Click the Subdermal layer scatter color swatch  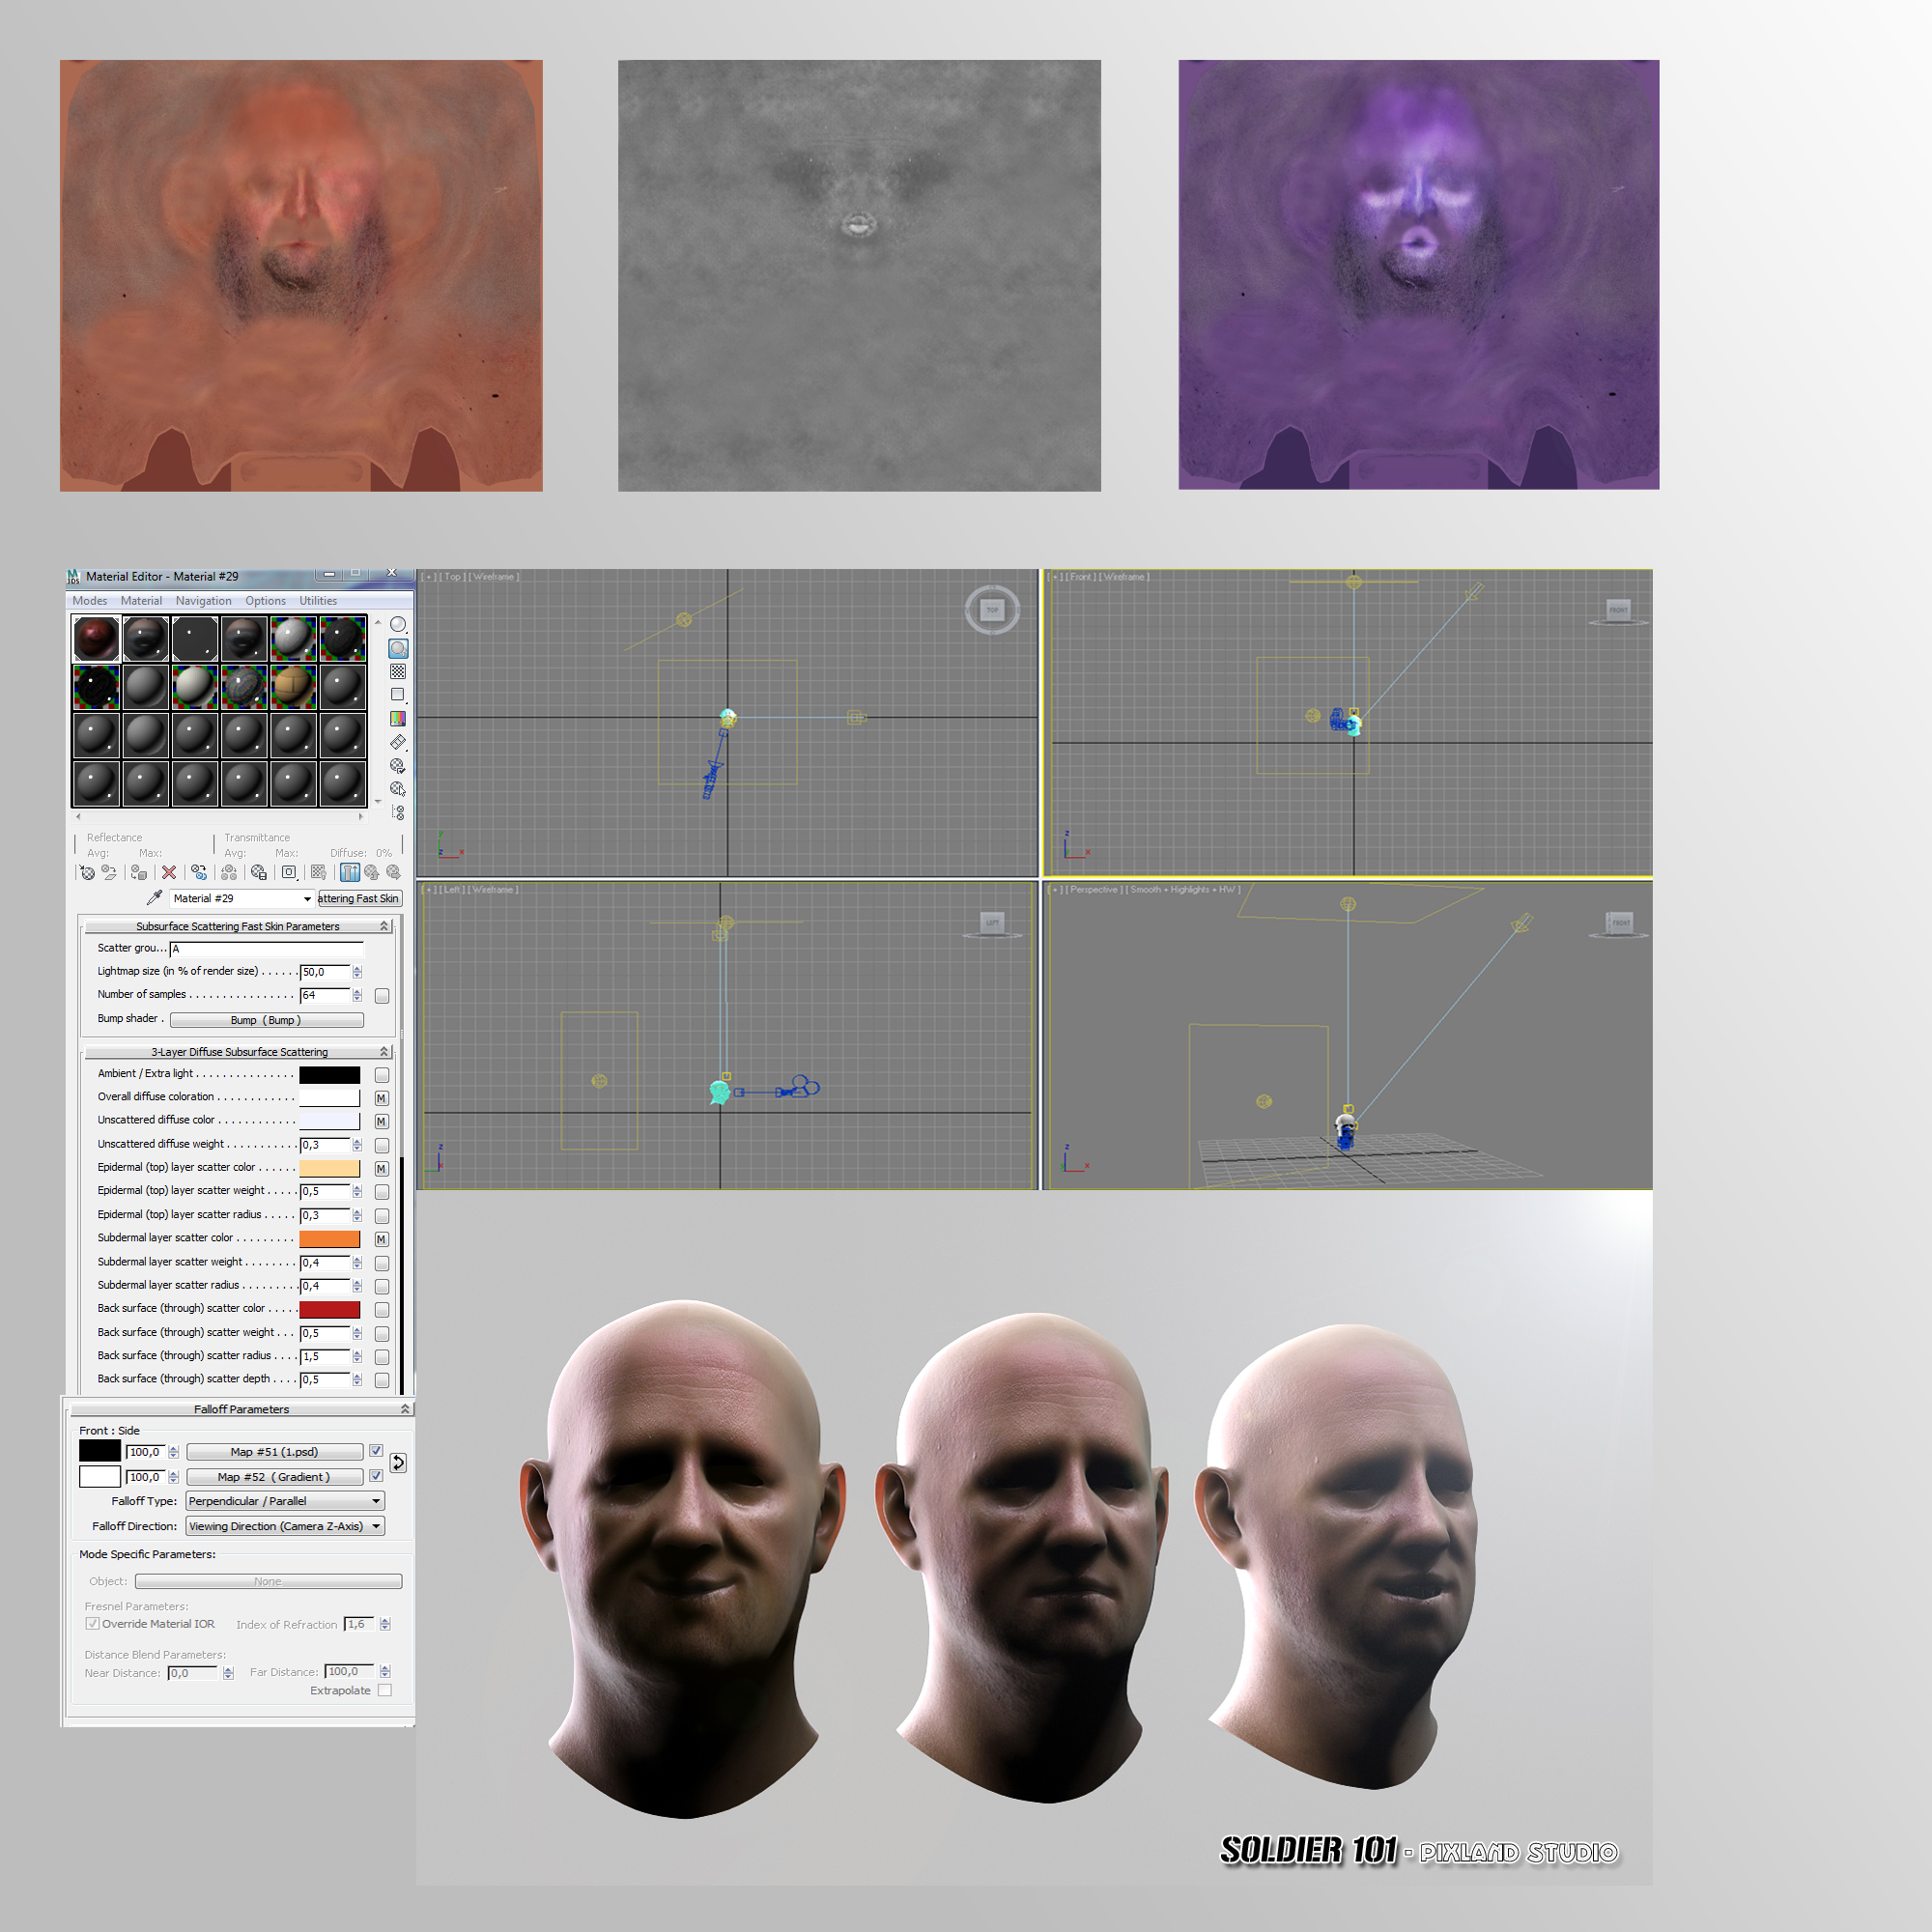(329, 1239)
